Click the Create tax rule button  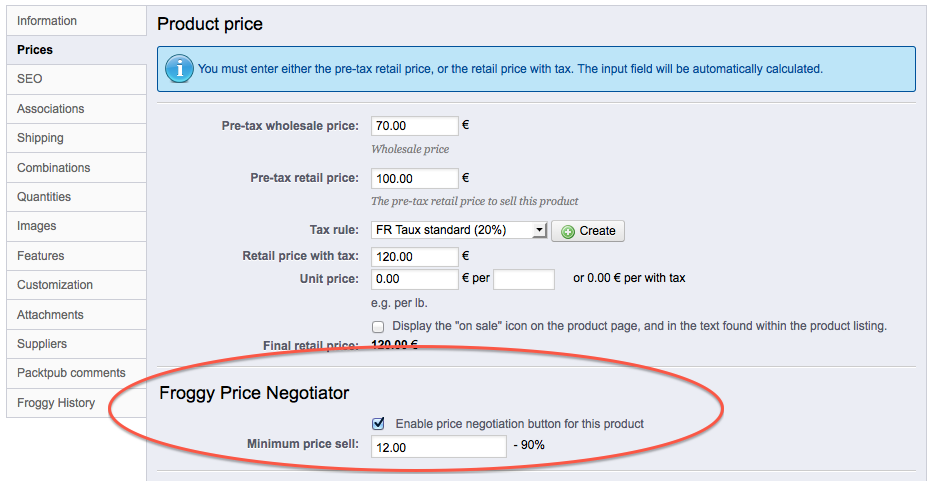pyautogui.click(x=588, y=231)
